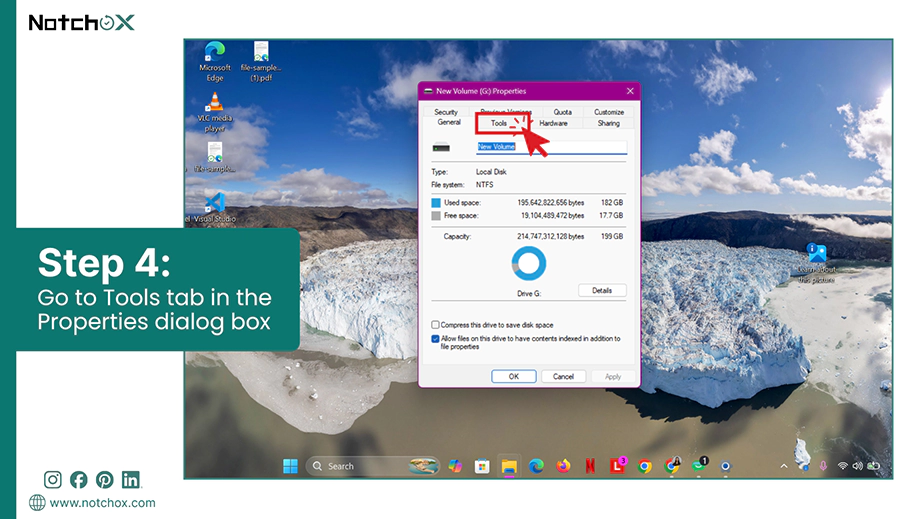Select VLC media player desktop icon

pos(215,112)
